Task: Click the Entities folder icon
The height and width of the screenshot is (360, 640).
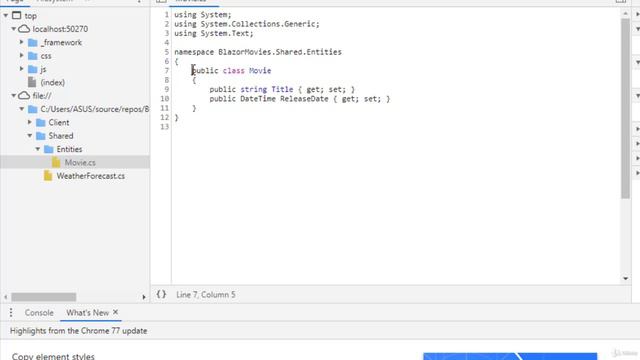Action: [49, 149]
